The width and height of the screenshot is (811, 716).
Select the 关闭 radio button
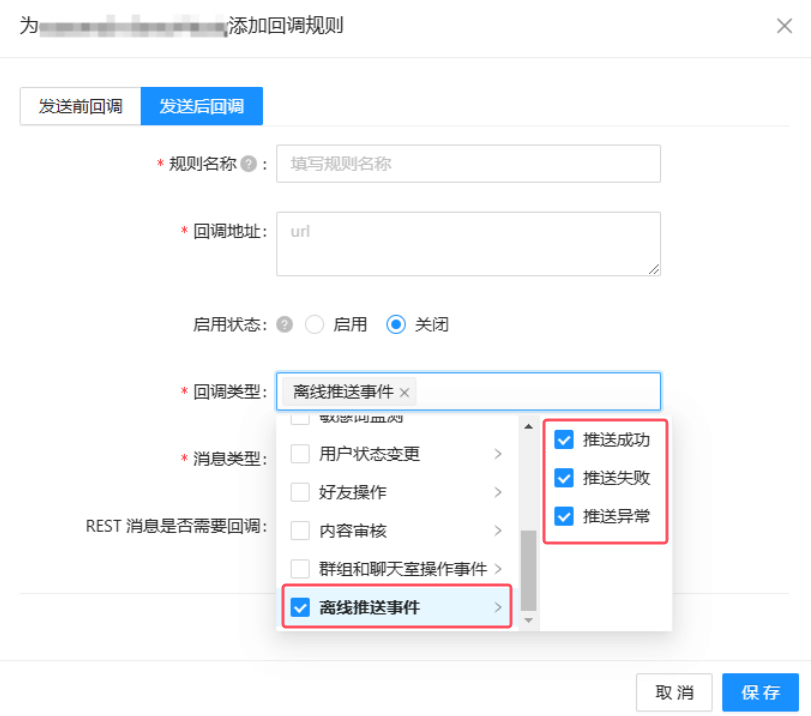tap(396, 324)
